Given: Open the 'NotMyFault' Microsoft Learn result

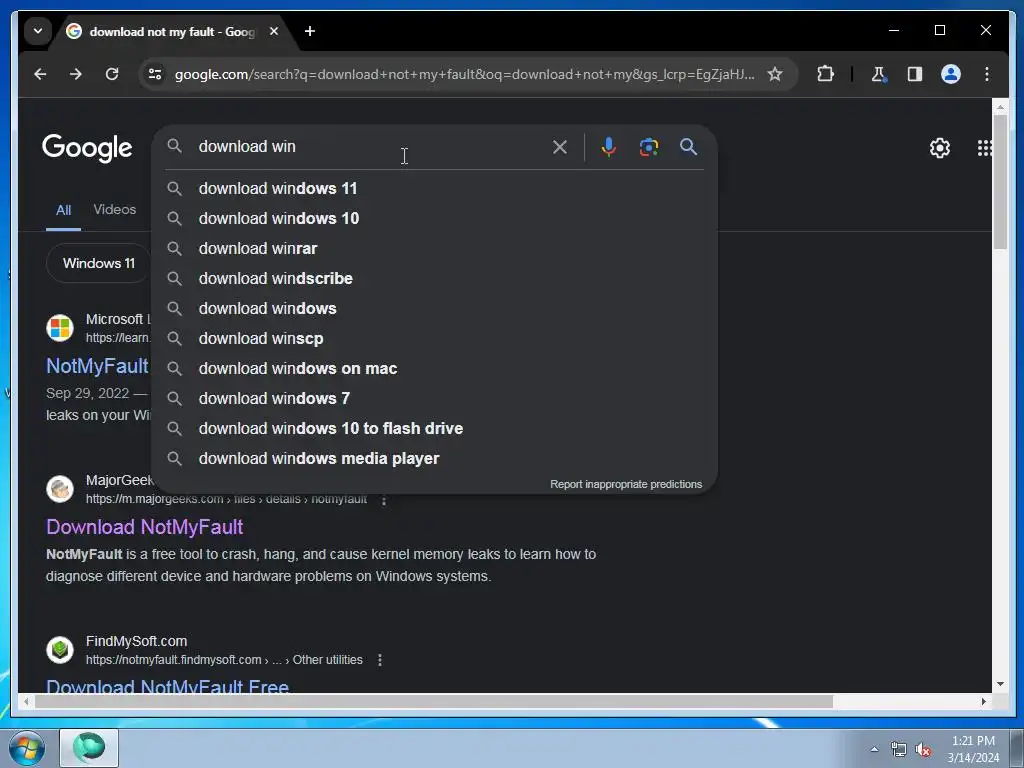Looking at the screenshot, I should (98, 366).
